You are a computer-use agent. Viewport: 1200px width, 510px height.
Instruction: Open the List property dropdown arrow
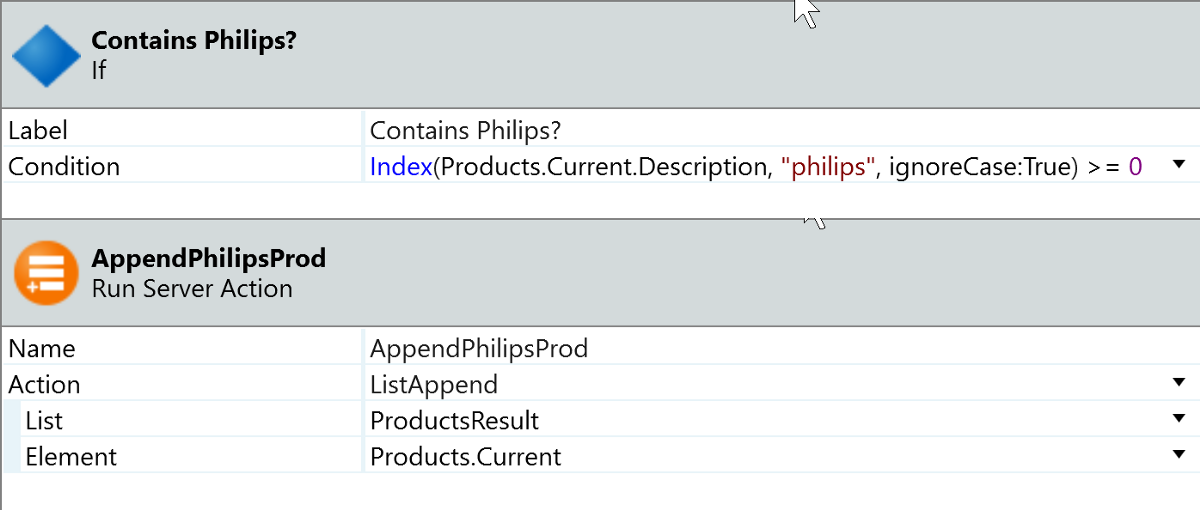[x=1178, y=420]
